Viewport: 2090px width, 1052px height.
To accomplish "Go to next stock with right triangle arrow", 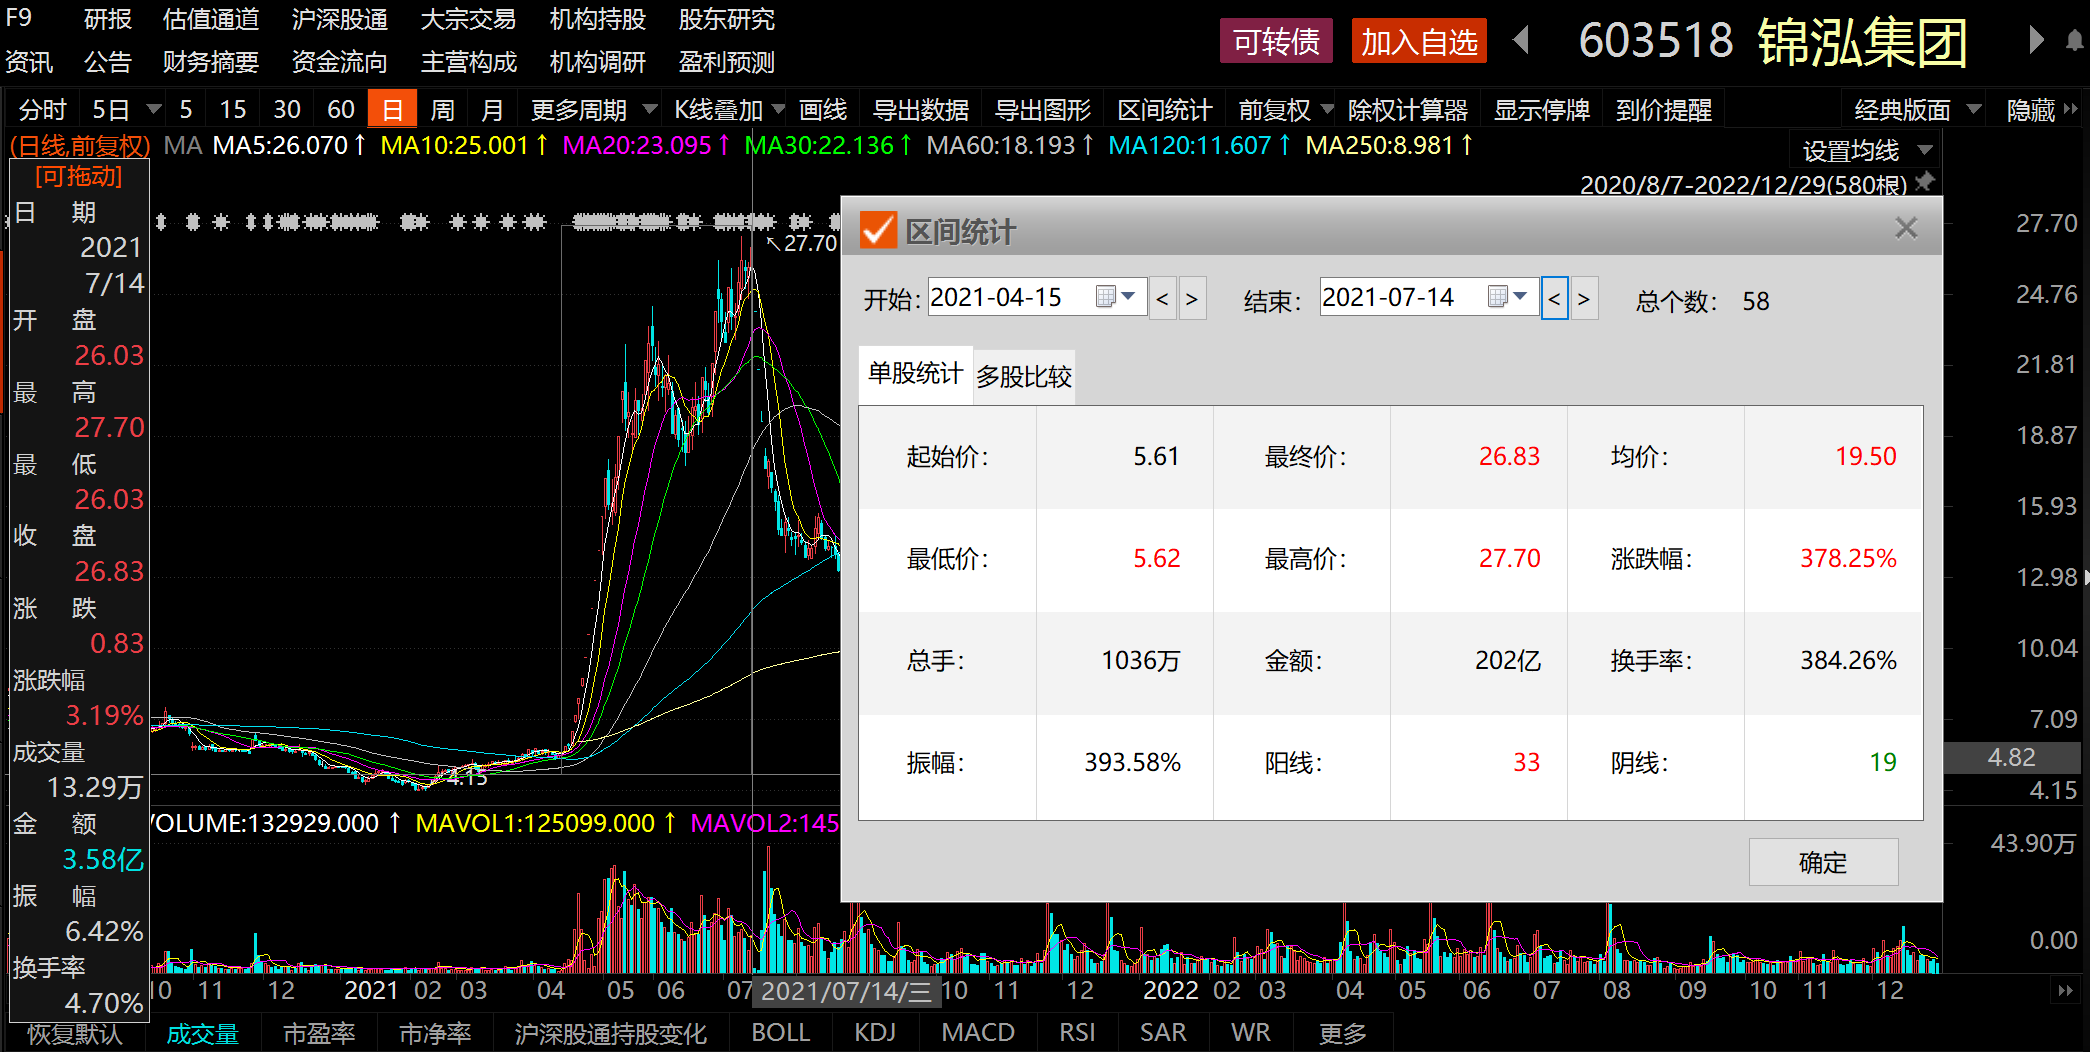I will [2036, 41].
